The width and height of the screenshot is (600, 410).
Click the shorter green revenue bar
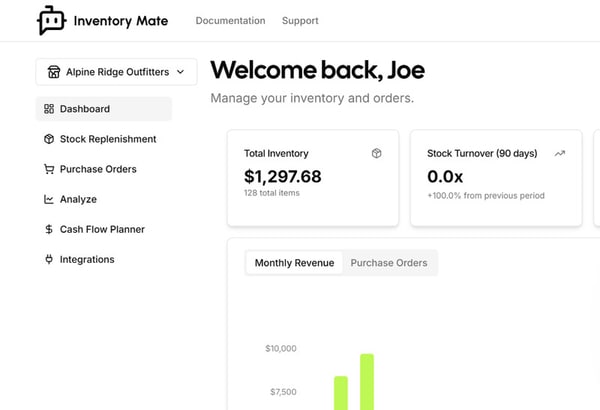pos(341,393)
